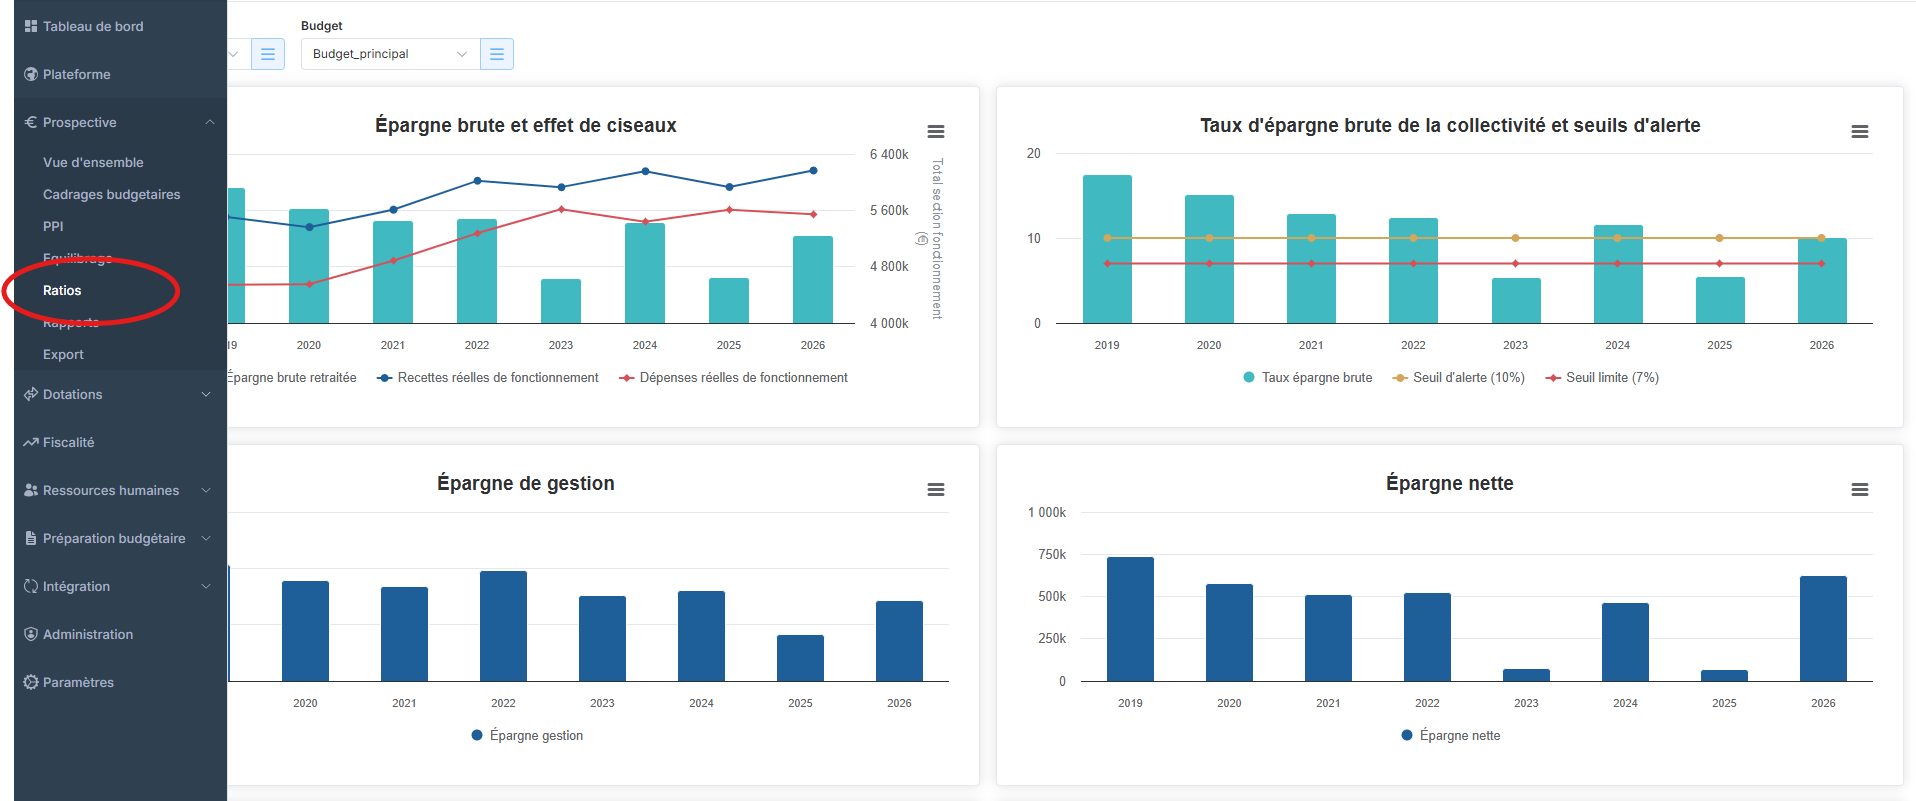Open Cadrages budgétaires in the sidebar

(x=111, y=194)
